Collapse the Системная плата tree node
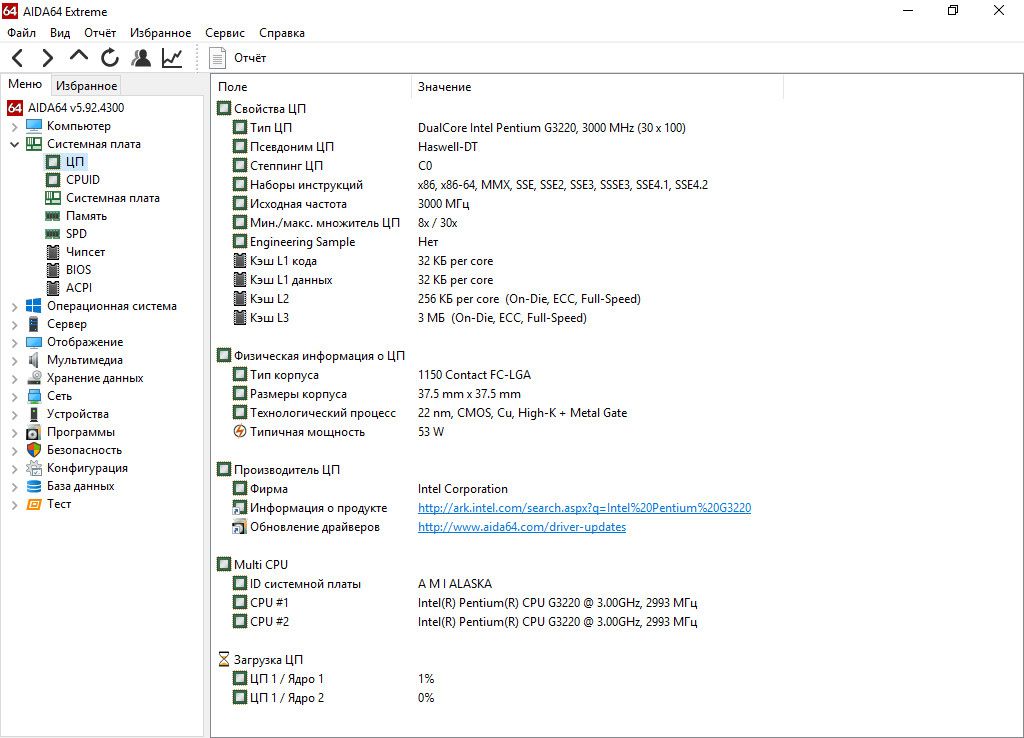 click(14, 144)
